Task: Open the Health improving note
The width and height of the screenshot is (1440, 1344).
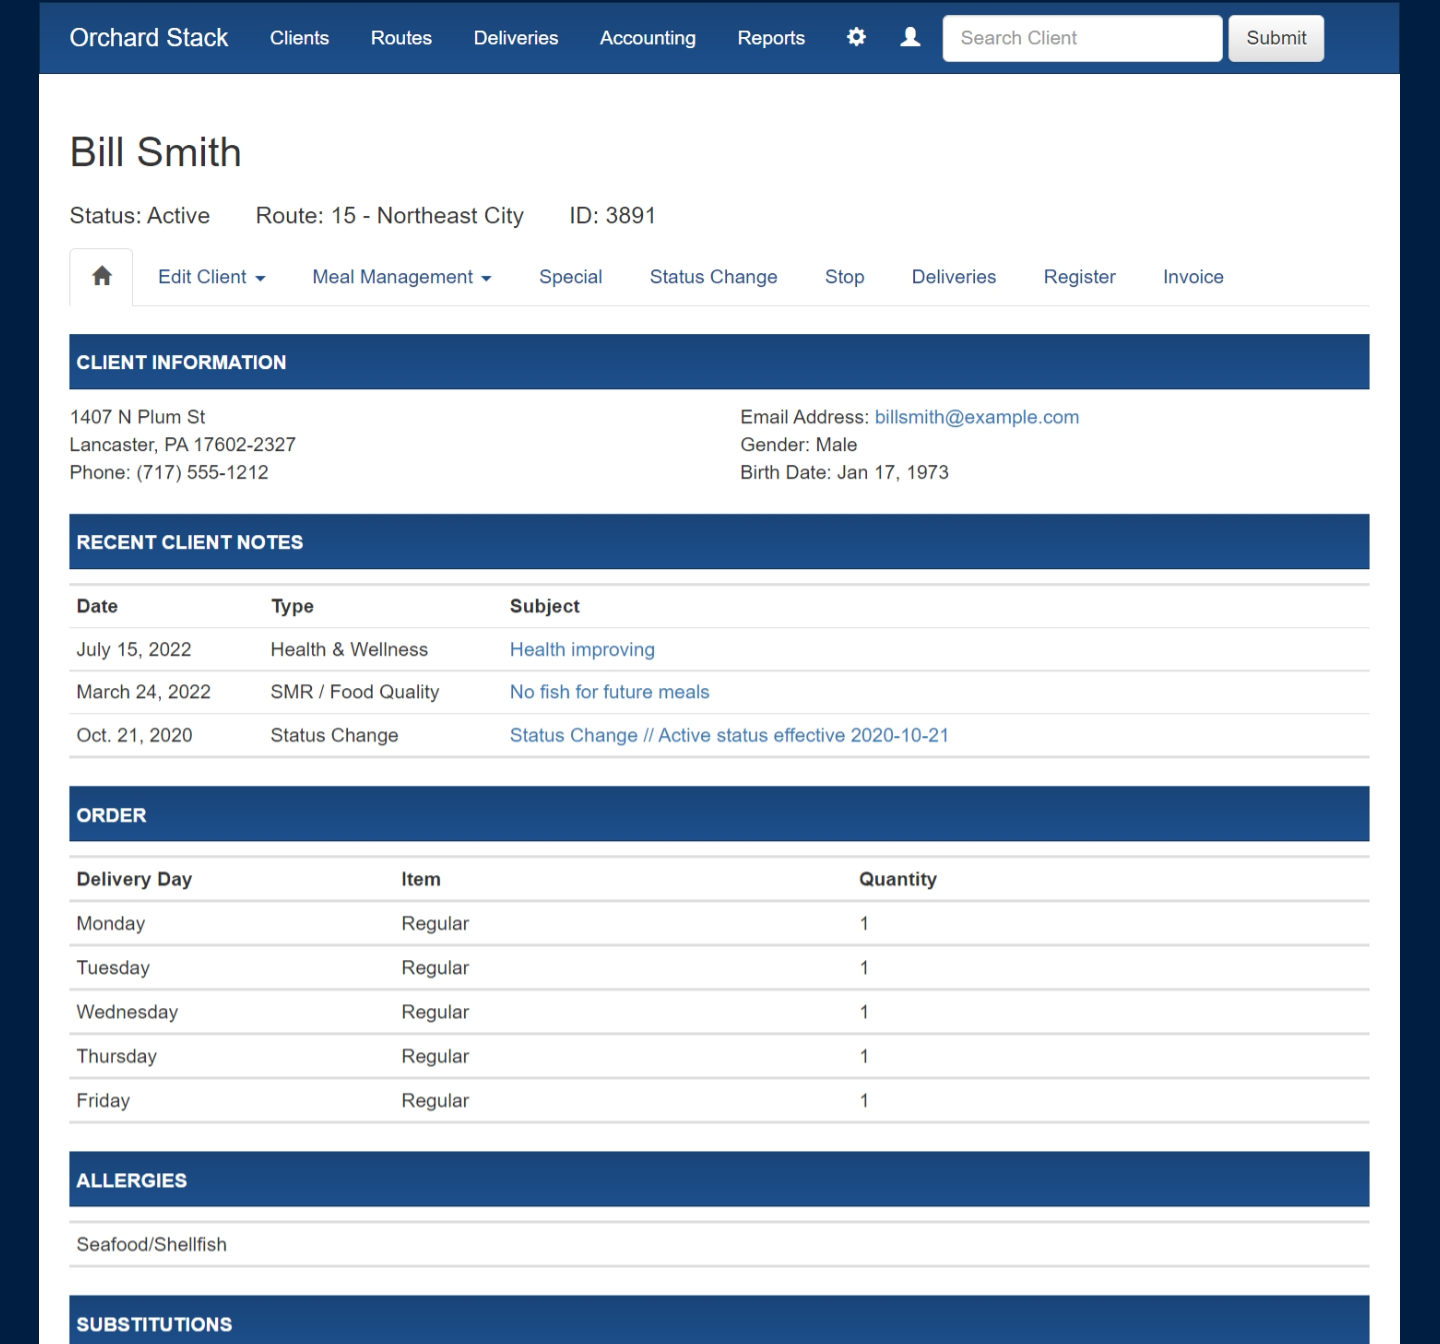Action: pyautogui.click(x=582, y=650)
